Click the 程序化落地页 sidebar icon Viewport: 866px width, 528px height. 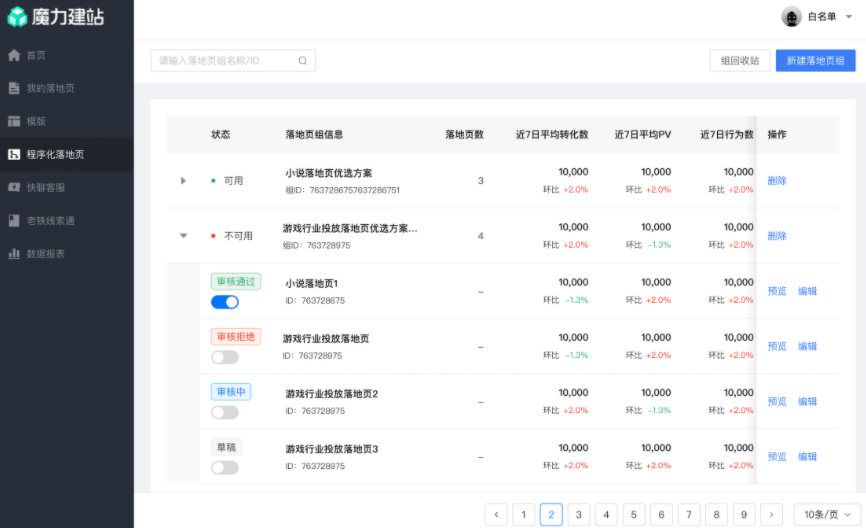14,155
